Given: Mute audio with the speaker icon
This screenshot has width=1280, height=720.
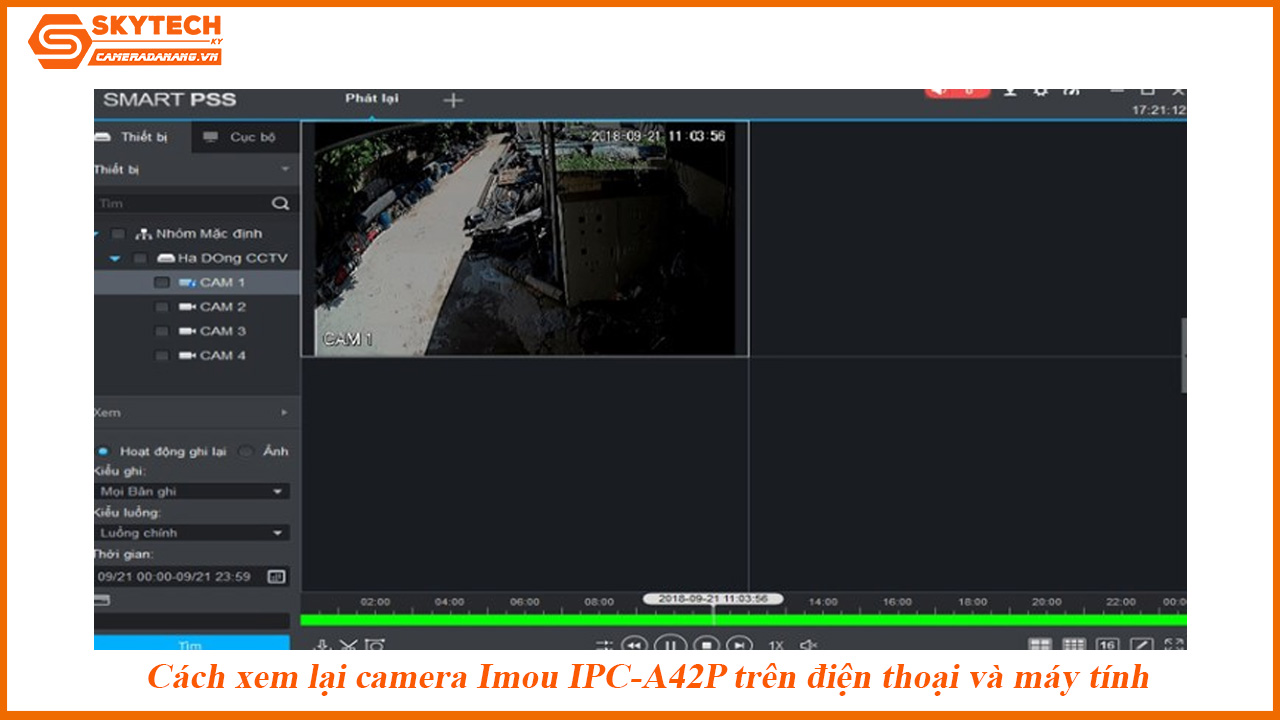Looking at the screenshot, I should (x=808, y=645).
